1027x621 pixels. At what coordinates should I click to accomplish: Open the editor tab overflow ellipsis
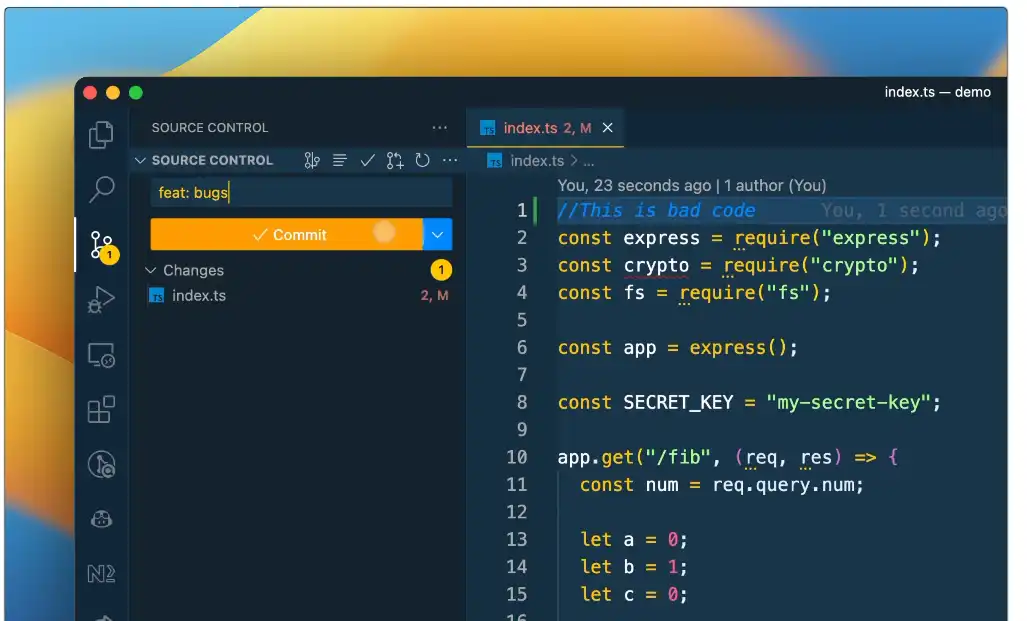440,127
